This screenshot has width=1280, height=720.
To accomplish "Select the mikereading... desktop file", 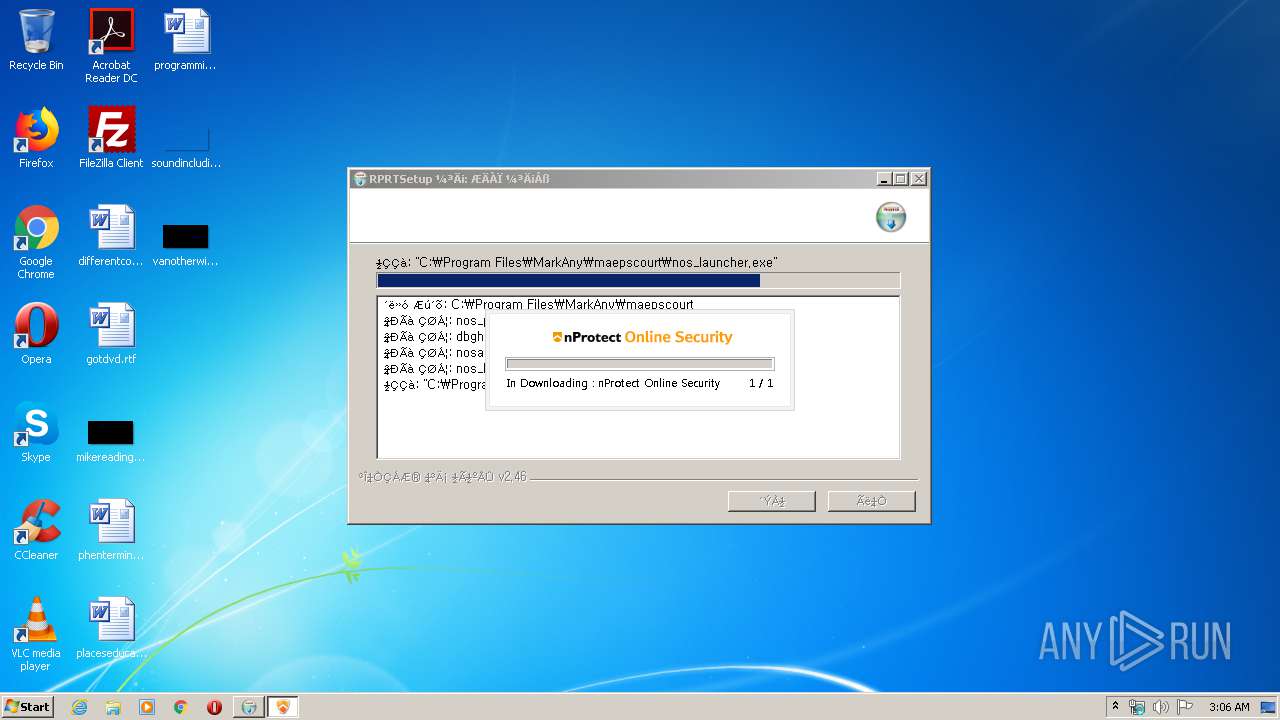I will (x=110, y=442).
